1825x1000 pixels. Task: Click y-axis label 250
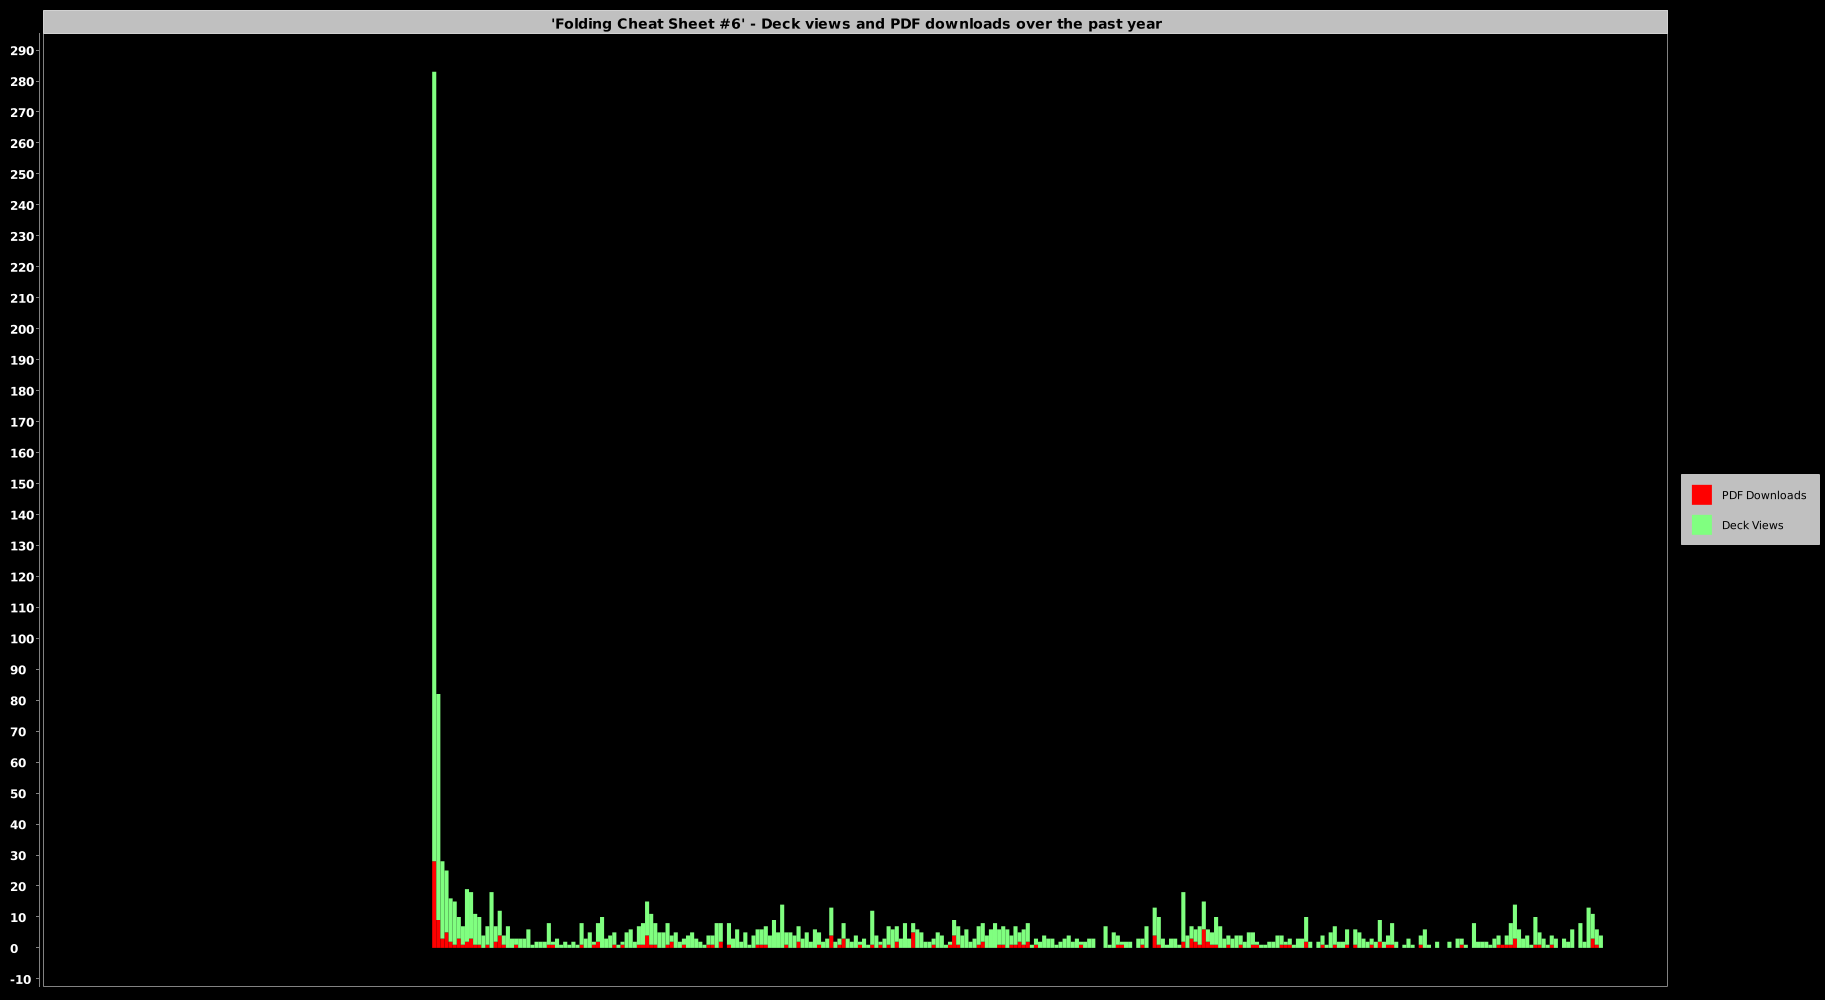point(22,174)
